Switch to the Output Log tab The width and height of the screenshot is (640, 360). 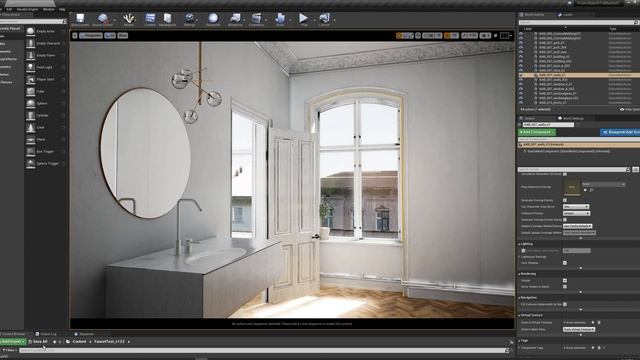coord(46,334)
